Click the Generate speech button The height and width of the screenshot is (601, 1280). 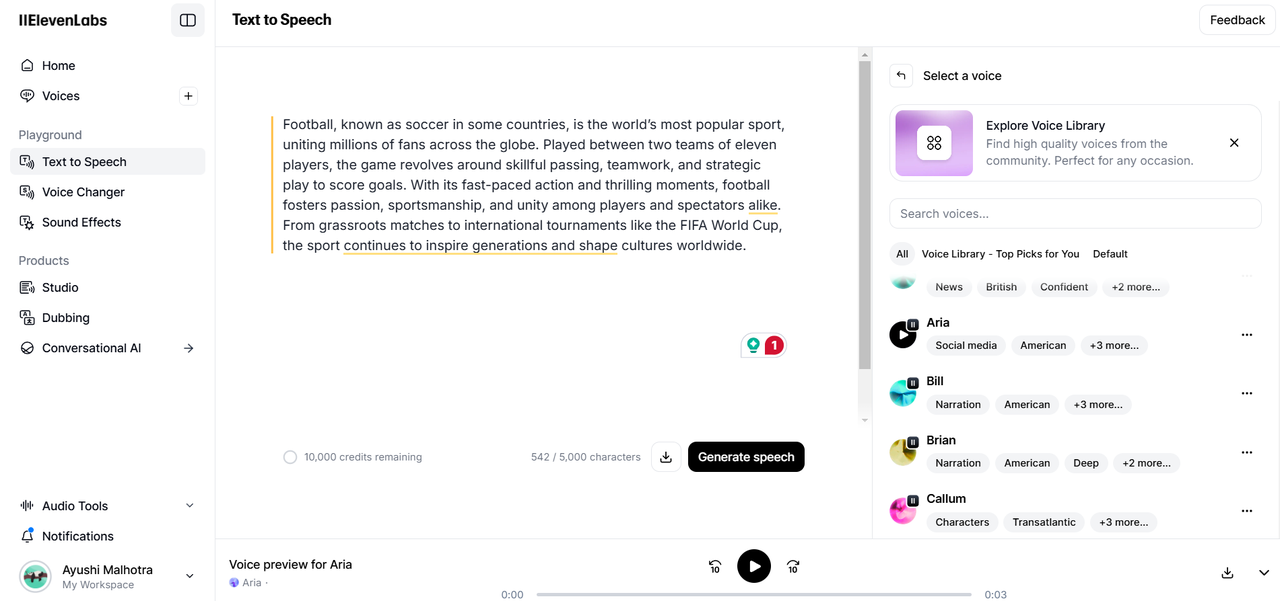point(746,457)
